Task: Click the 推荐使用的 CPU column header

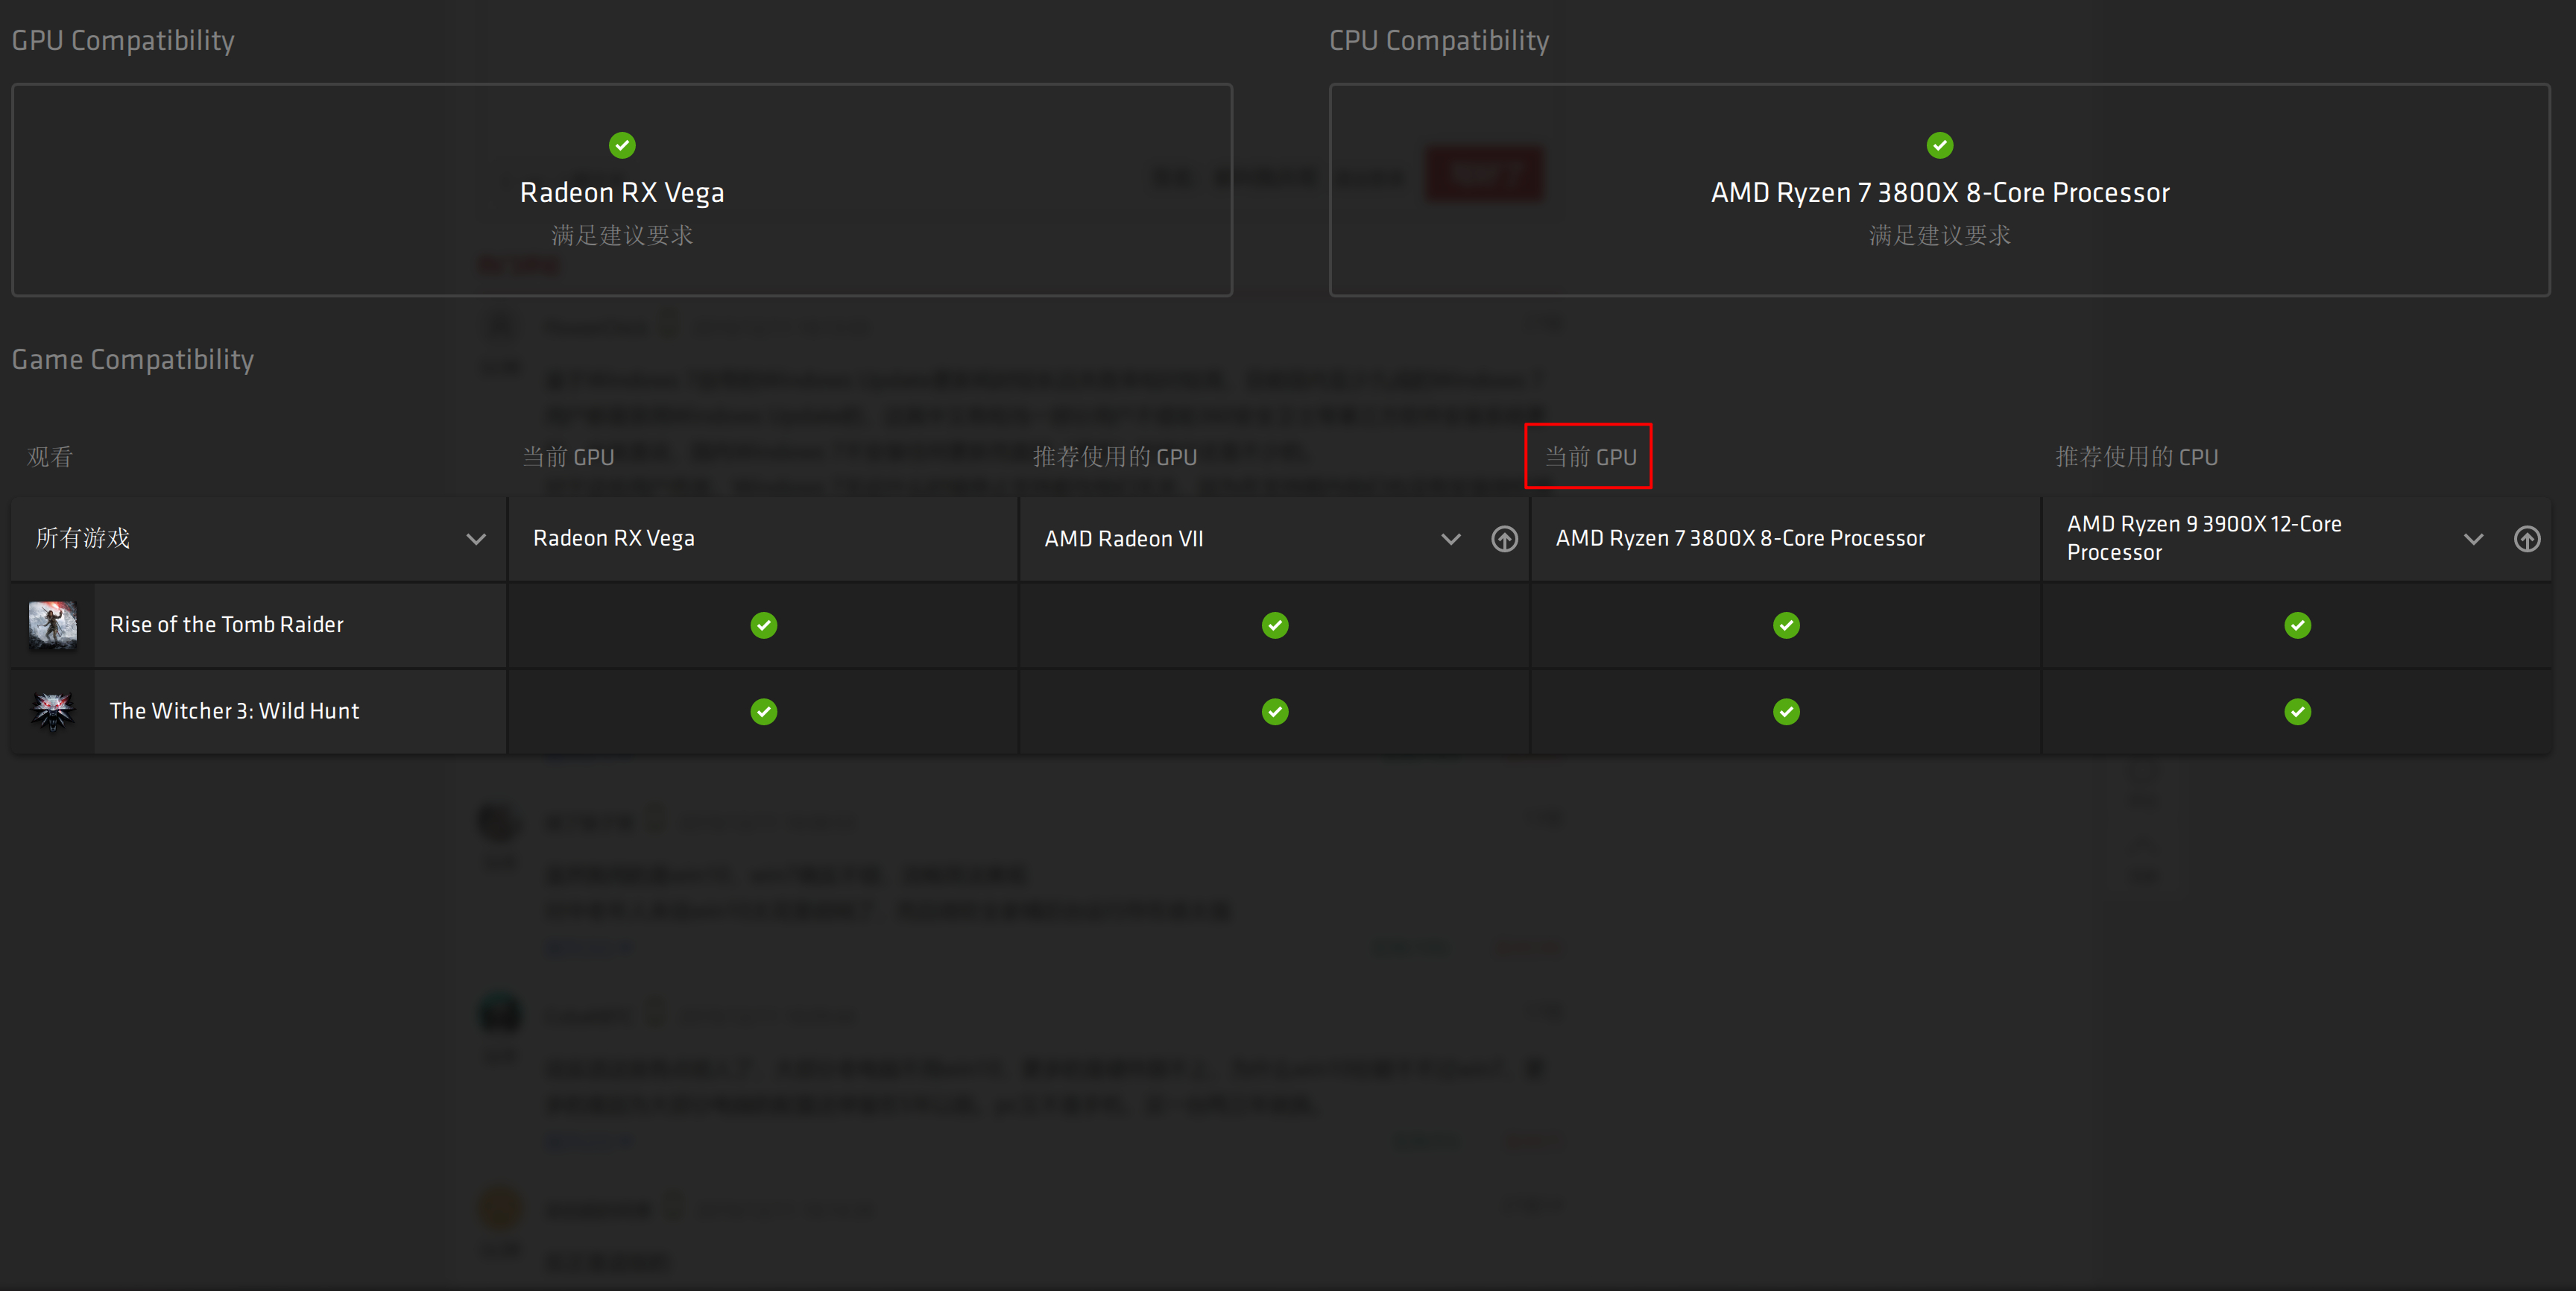Action: pos(2136,457)
